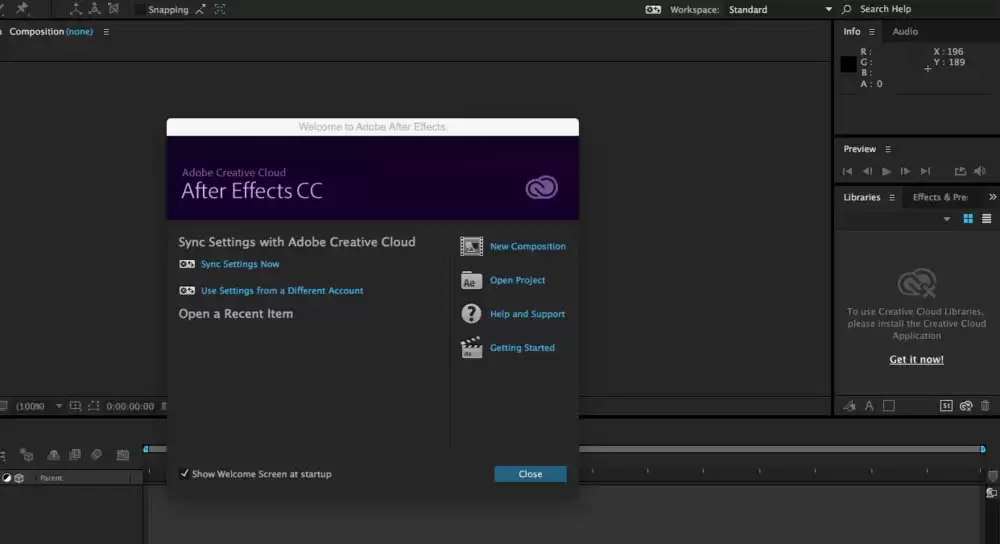The image size is (1000, 544).
Task: Open the Libraries dropdown arrow
Action: (x=947, y=219)
